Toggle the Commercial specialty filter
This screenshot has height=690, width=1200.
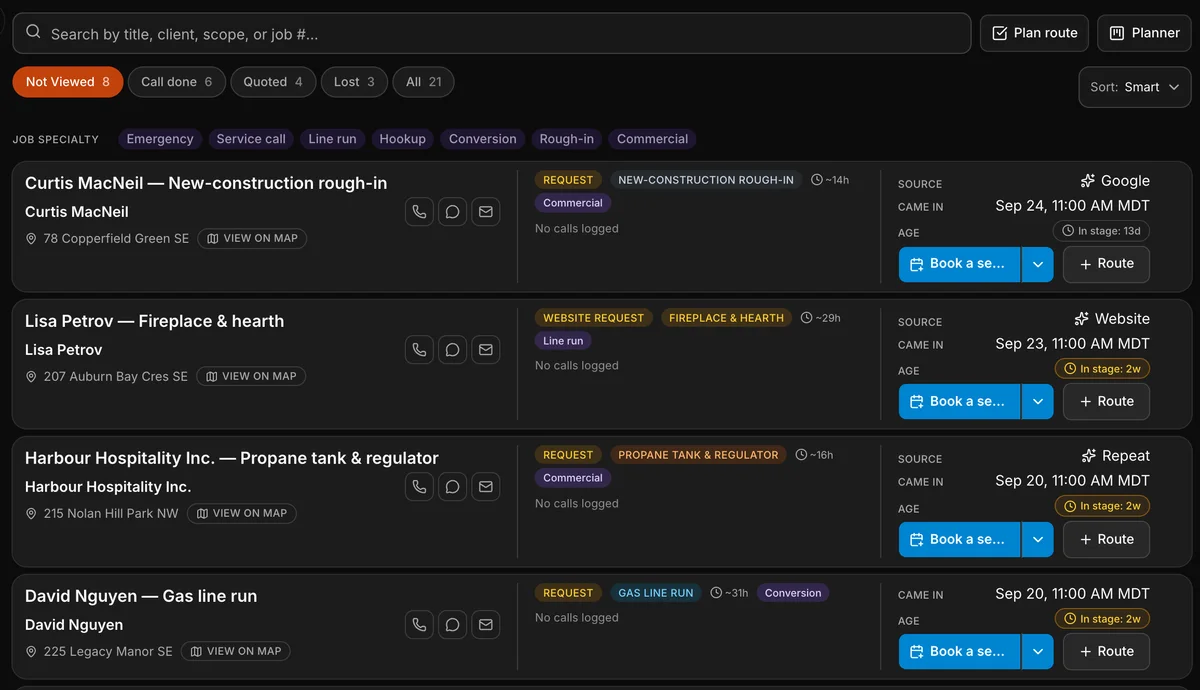652,139
